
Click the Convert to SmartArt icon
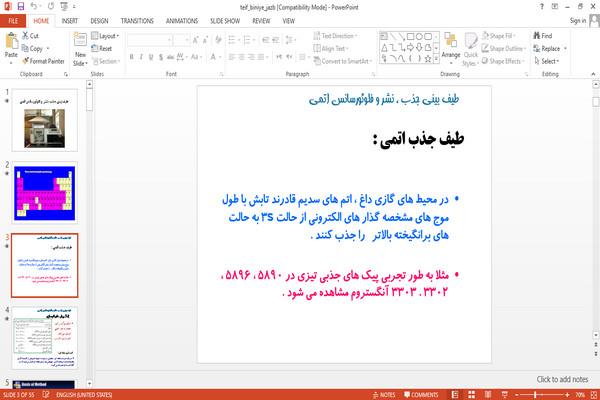[x=317, y=61]
